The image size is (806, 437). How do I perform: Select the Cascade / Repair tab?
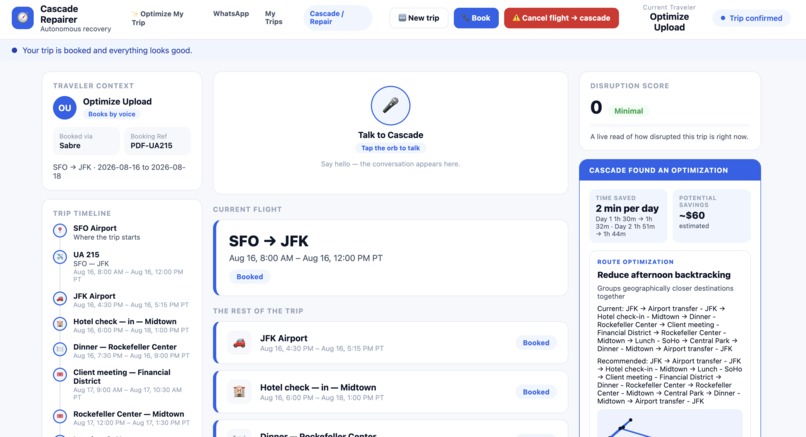point(337,18)
